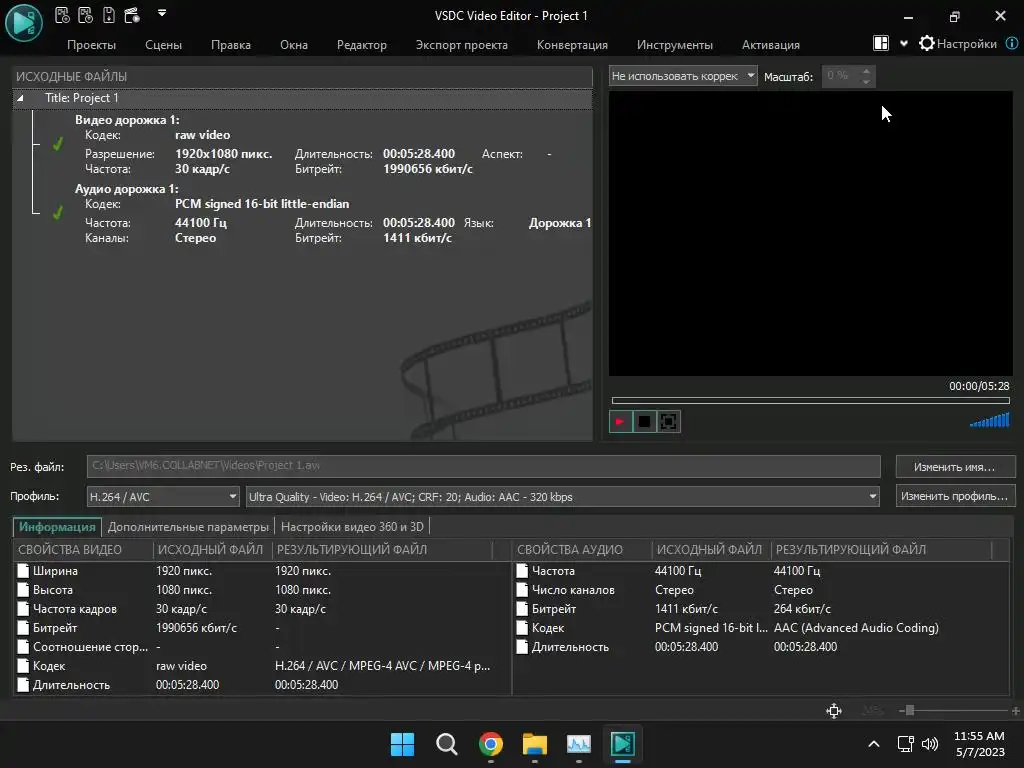Open the Активация menu
1024x768 pixels.
click(x=771, y=44)
